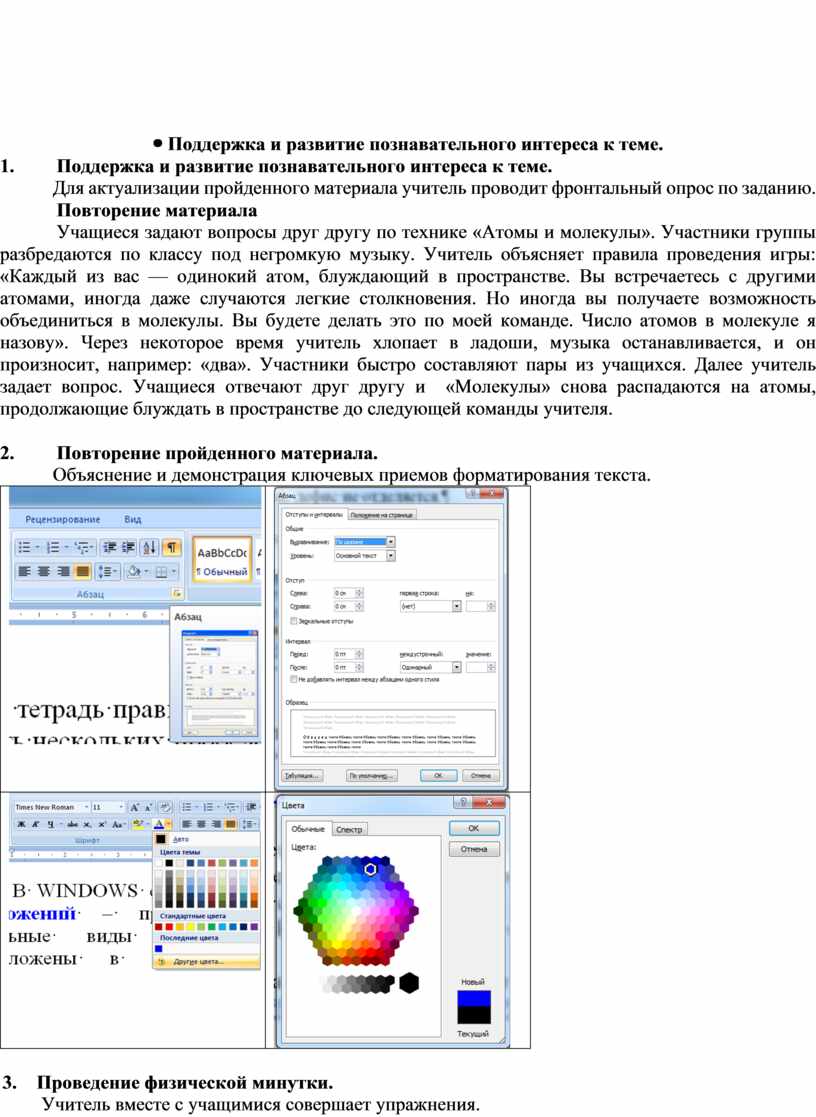Click the bullet list icon in the labeled Абзац group
Screen dimensions: 816x1117
click(x=27, y=547)
